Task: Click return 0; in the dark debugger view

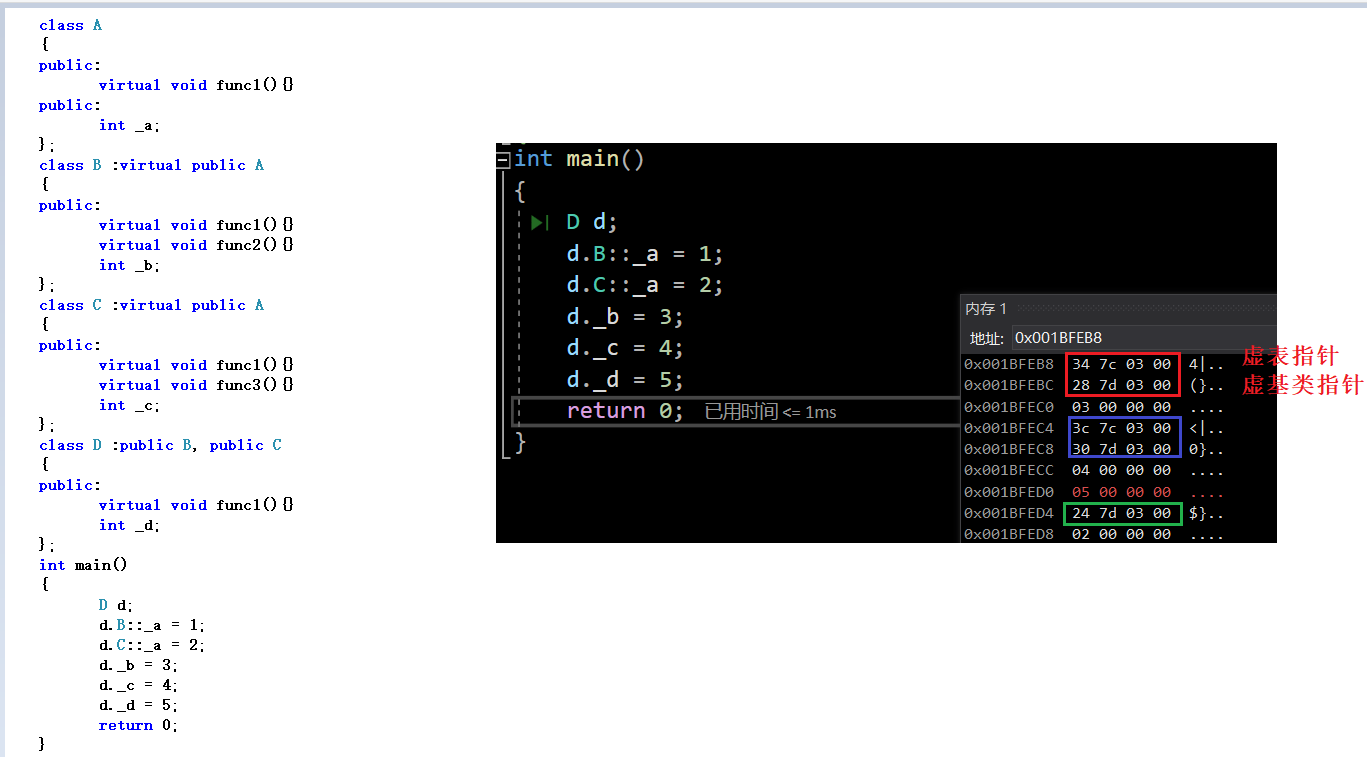Action: coord(625,411)
